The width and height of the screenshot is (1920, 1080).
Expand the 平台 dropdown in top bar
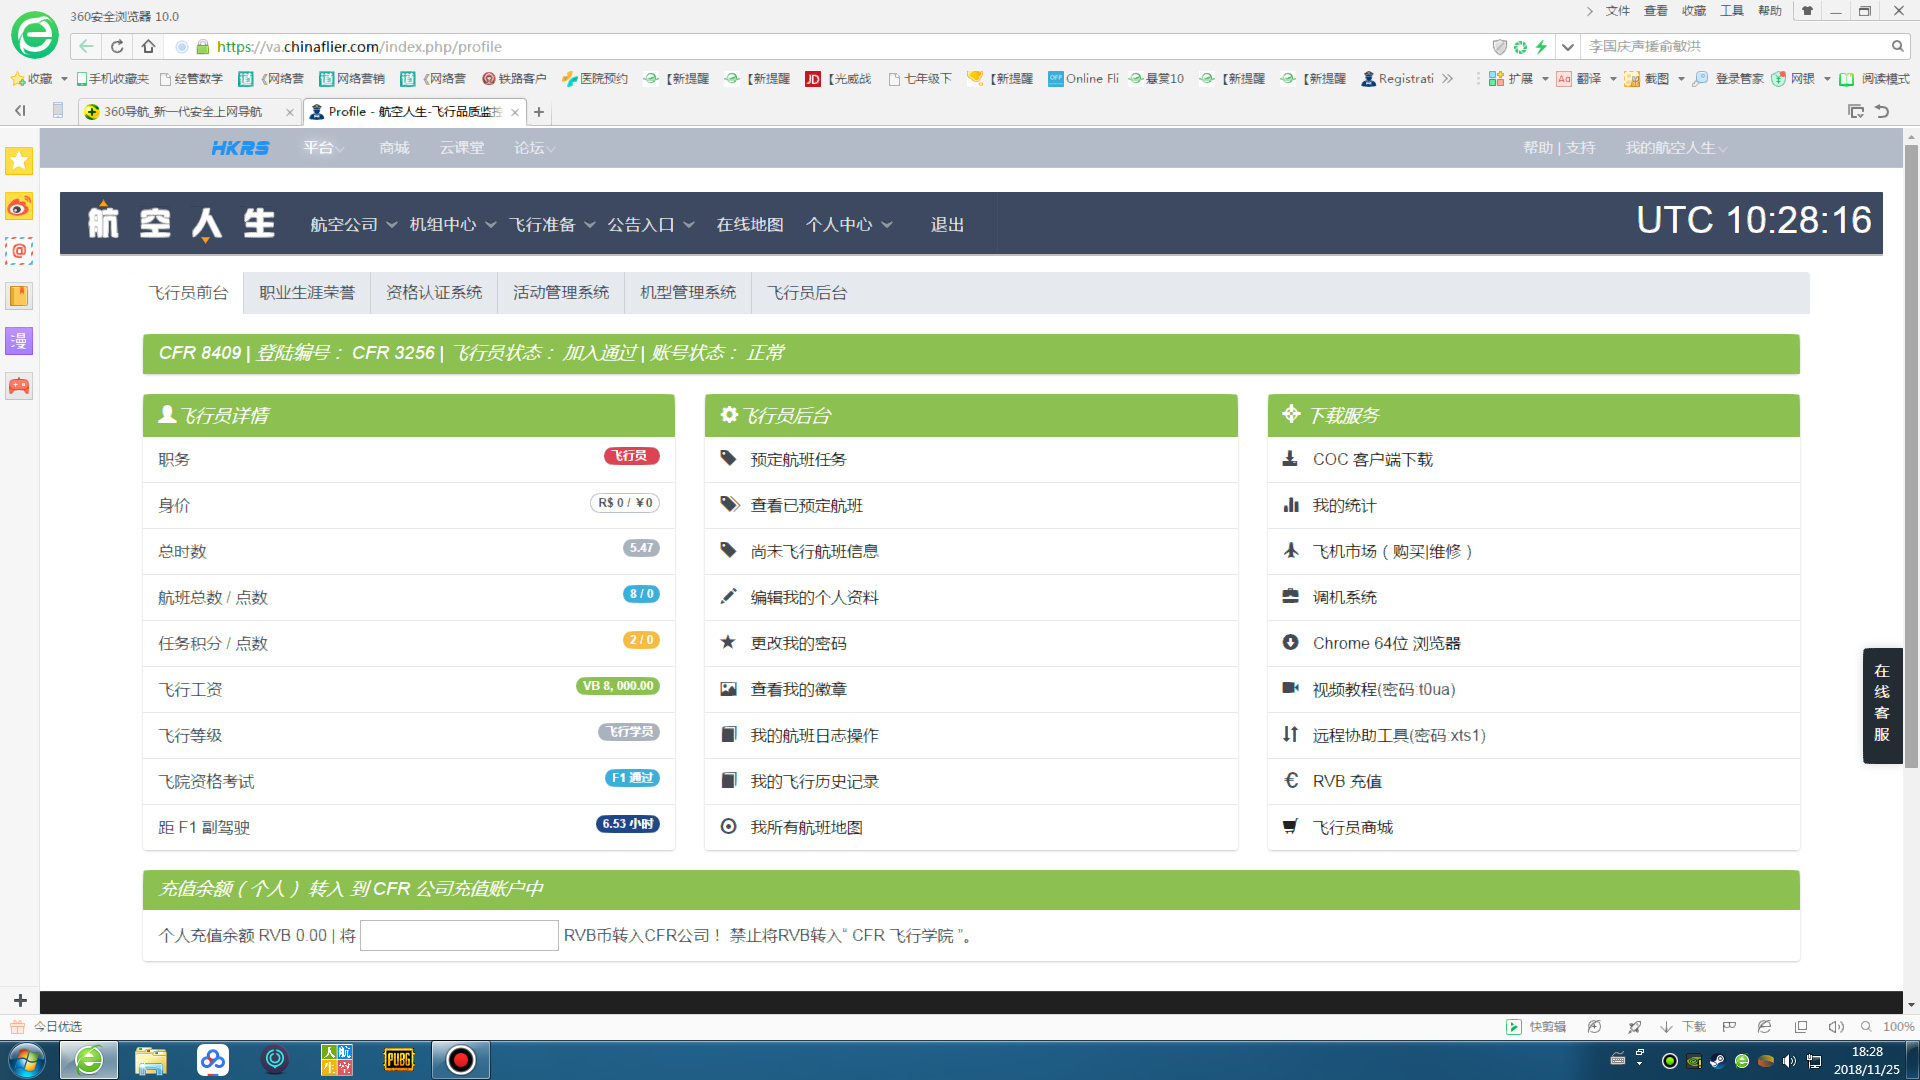click(x=324, y=148)
